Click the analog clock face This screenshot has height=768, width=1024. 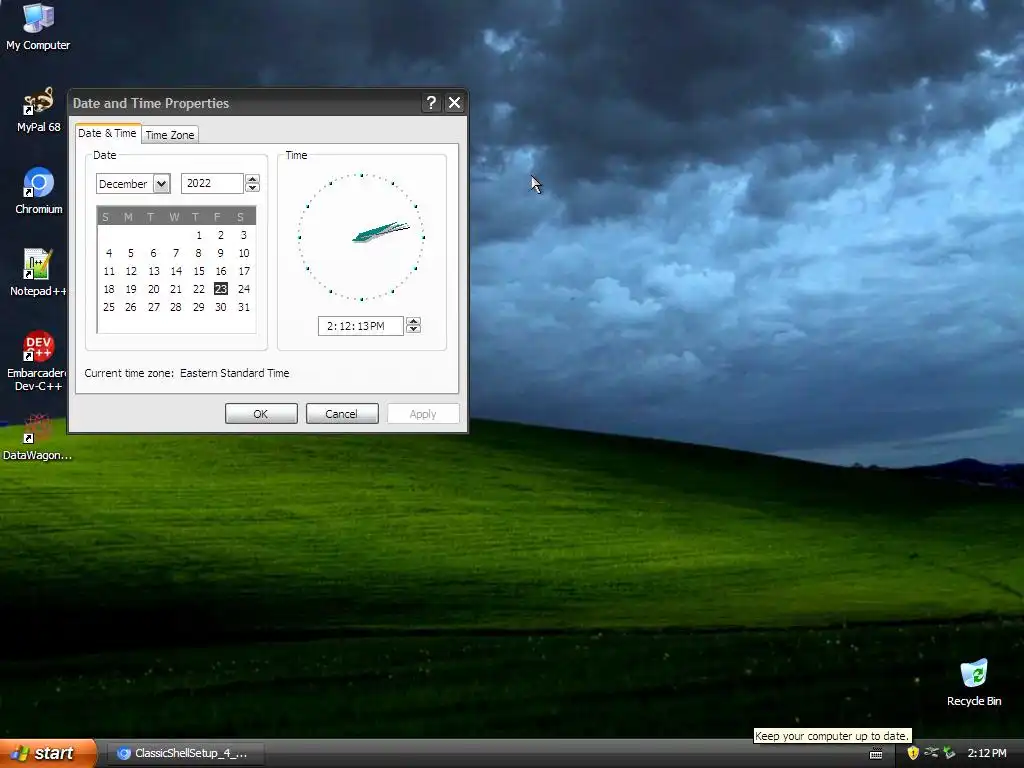361,237
